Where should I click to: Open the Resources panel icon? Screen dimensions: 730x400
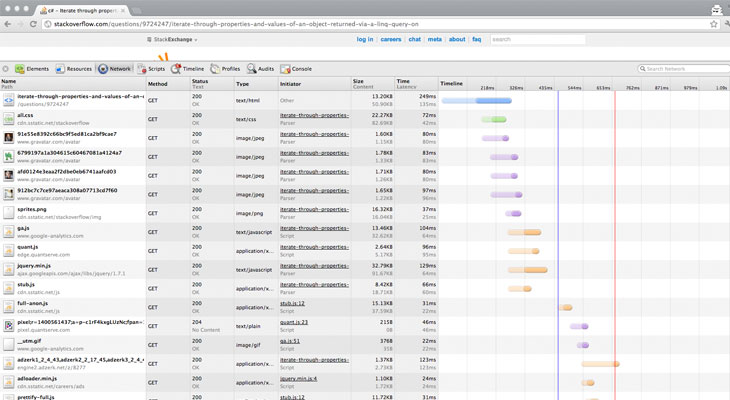tap(60, 69)
